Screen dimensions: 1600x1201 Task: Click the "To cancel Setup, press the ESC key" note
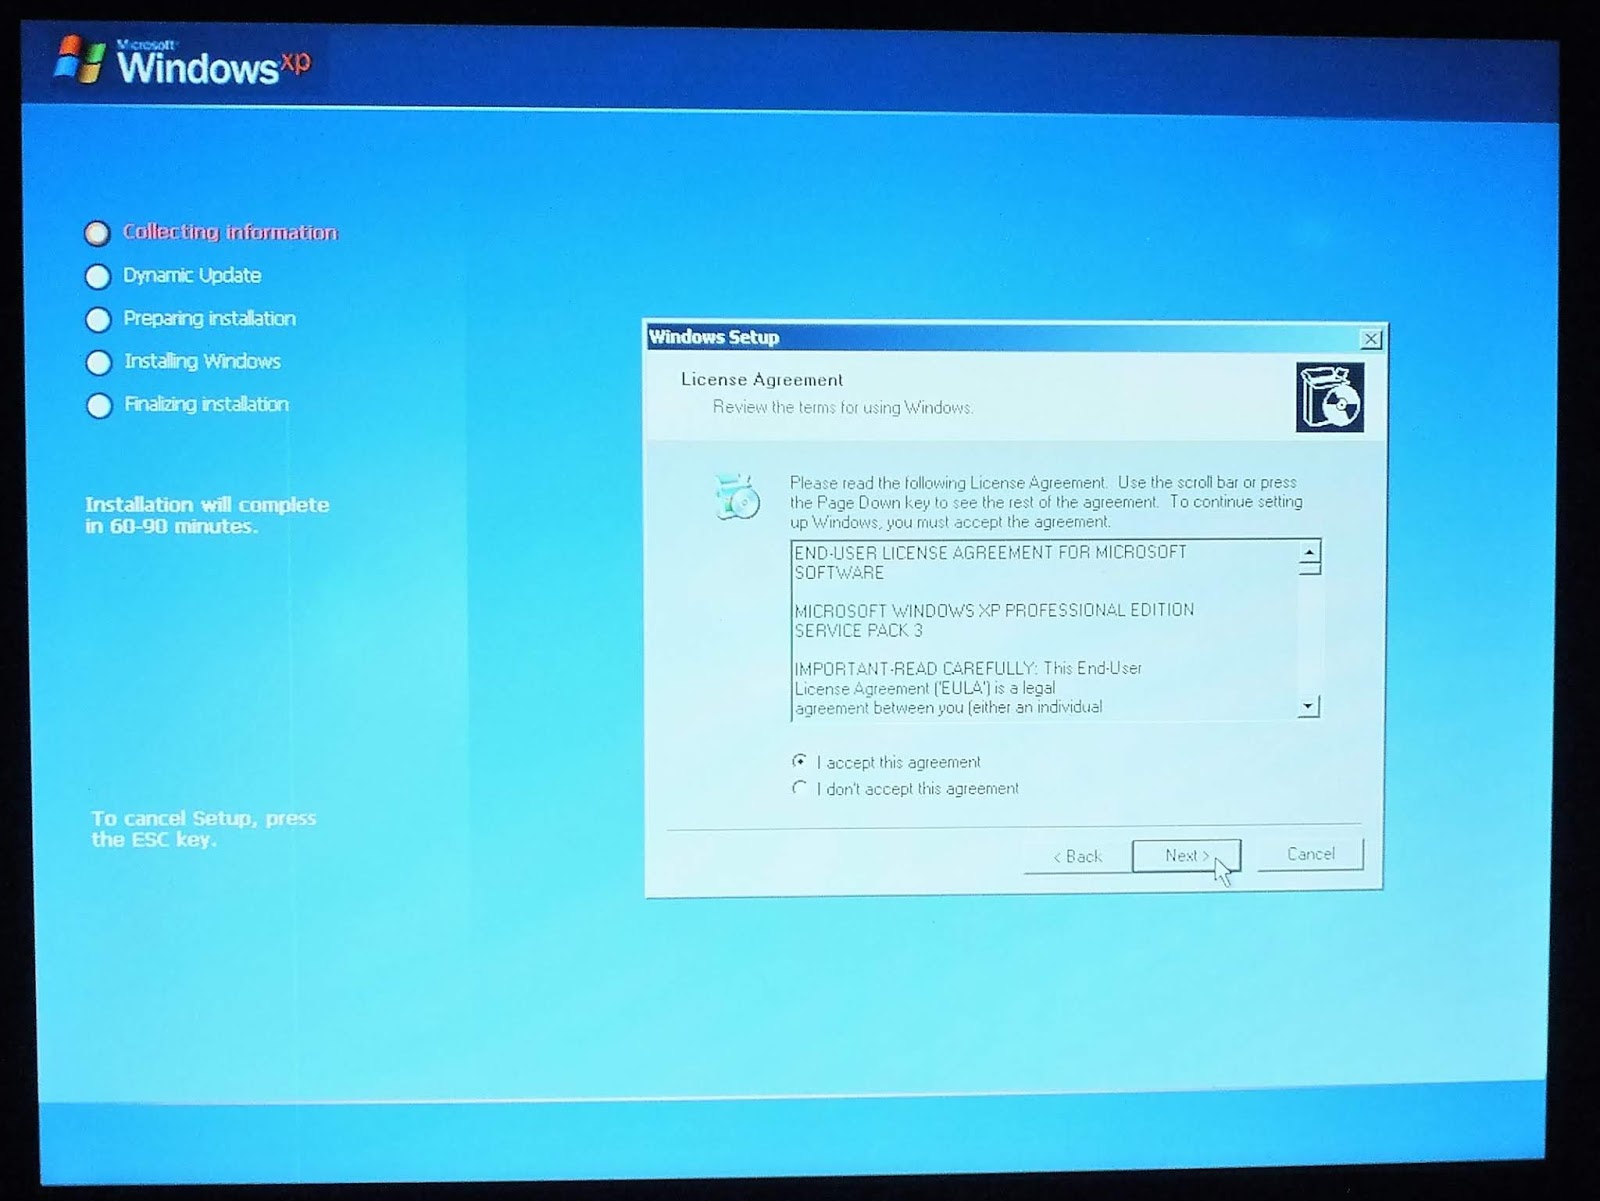coord(204,829)
